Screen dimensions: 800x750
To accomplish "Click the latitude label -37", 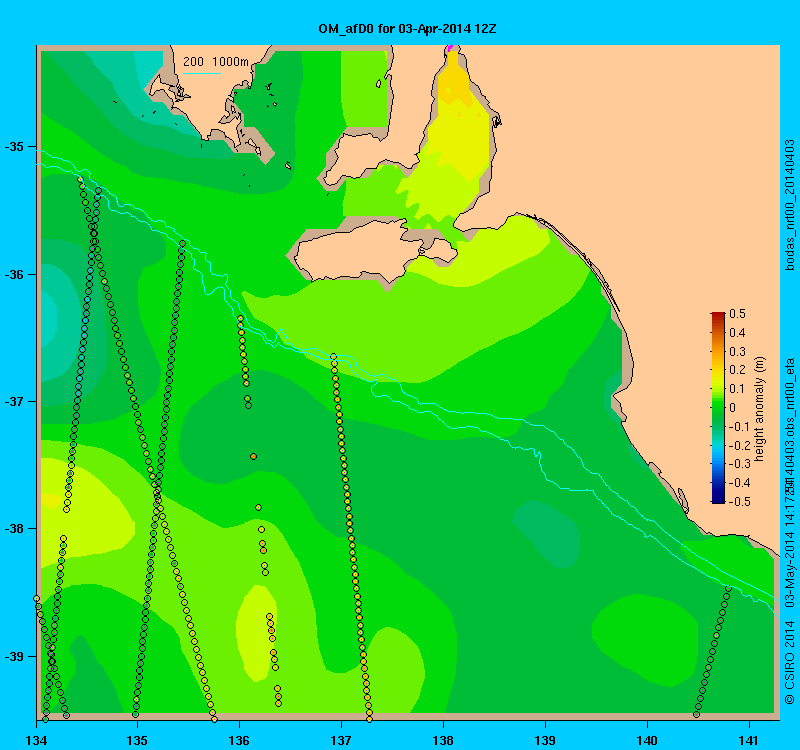I will [x=14, y=402].
